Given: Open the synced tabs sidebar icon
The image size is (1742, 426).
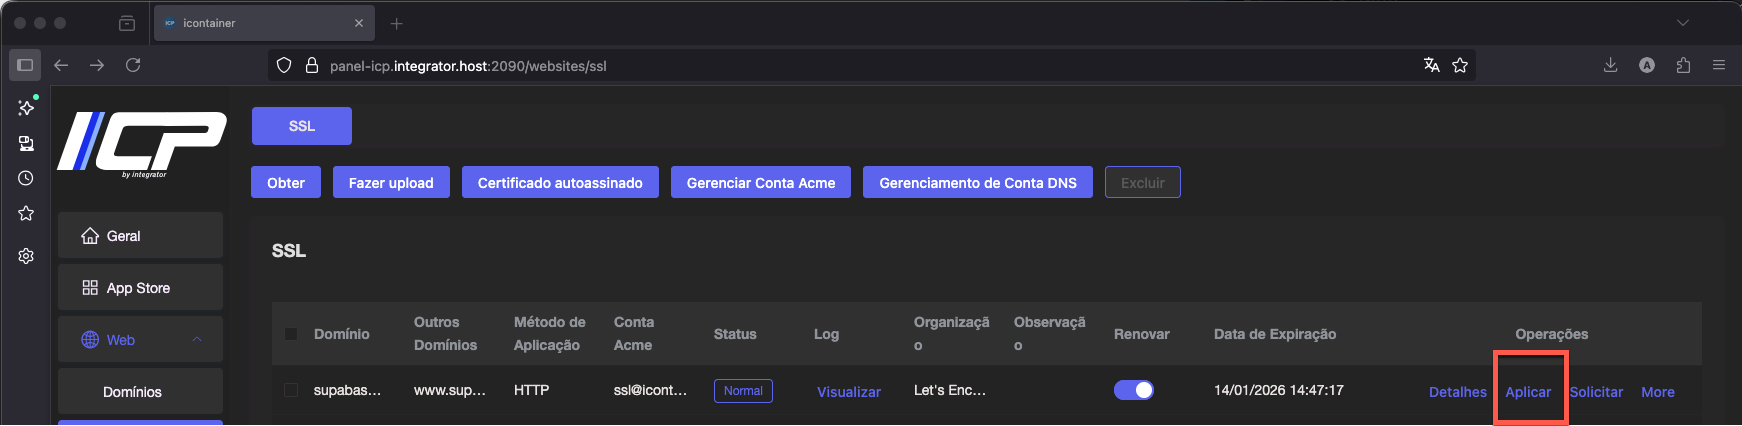Looking at the screenshot, I should [26, 143].
